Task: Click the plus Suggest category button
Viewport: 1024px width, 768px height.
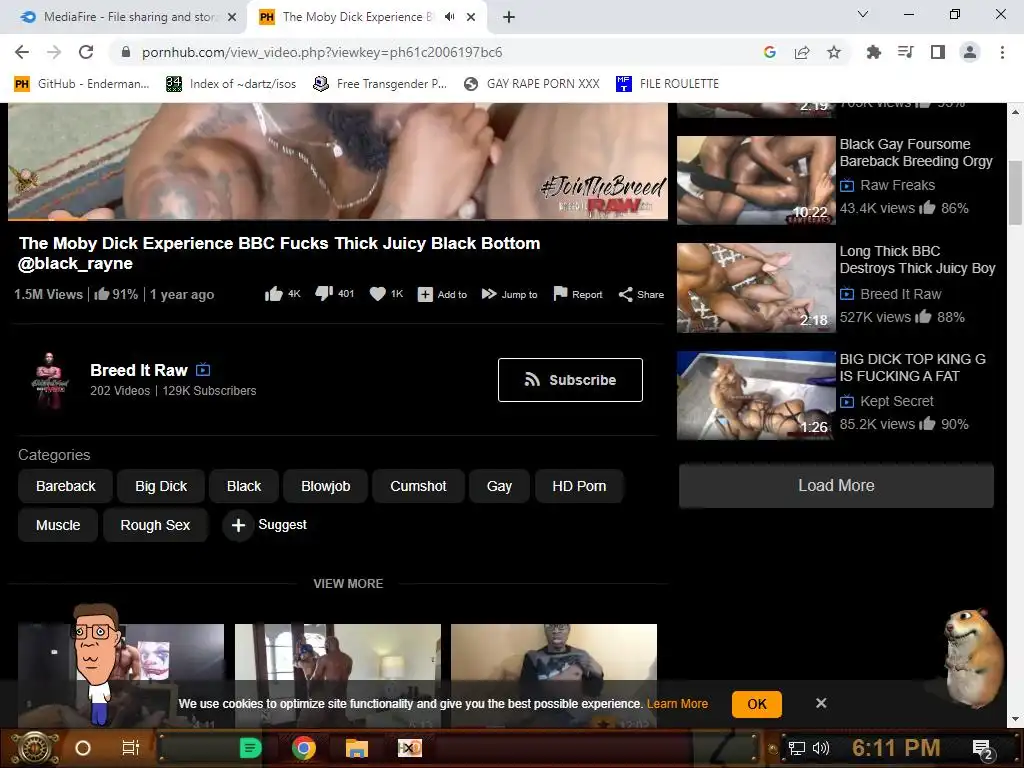Action: (238, 525)
